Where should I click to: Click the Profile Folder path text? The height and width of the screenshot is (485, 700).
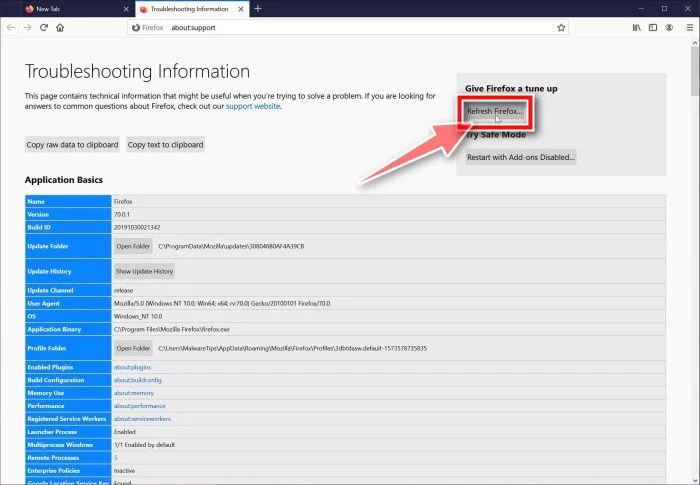pos(292,348)
